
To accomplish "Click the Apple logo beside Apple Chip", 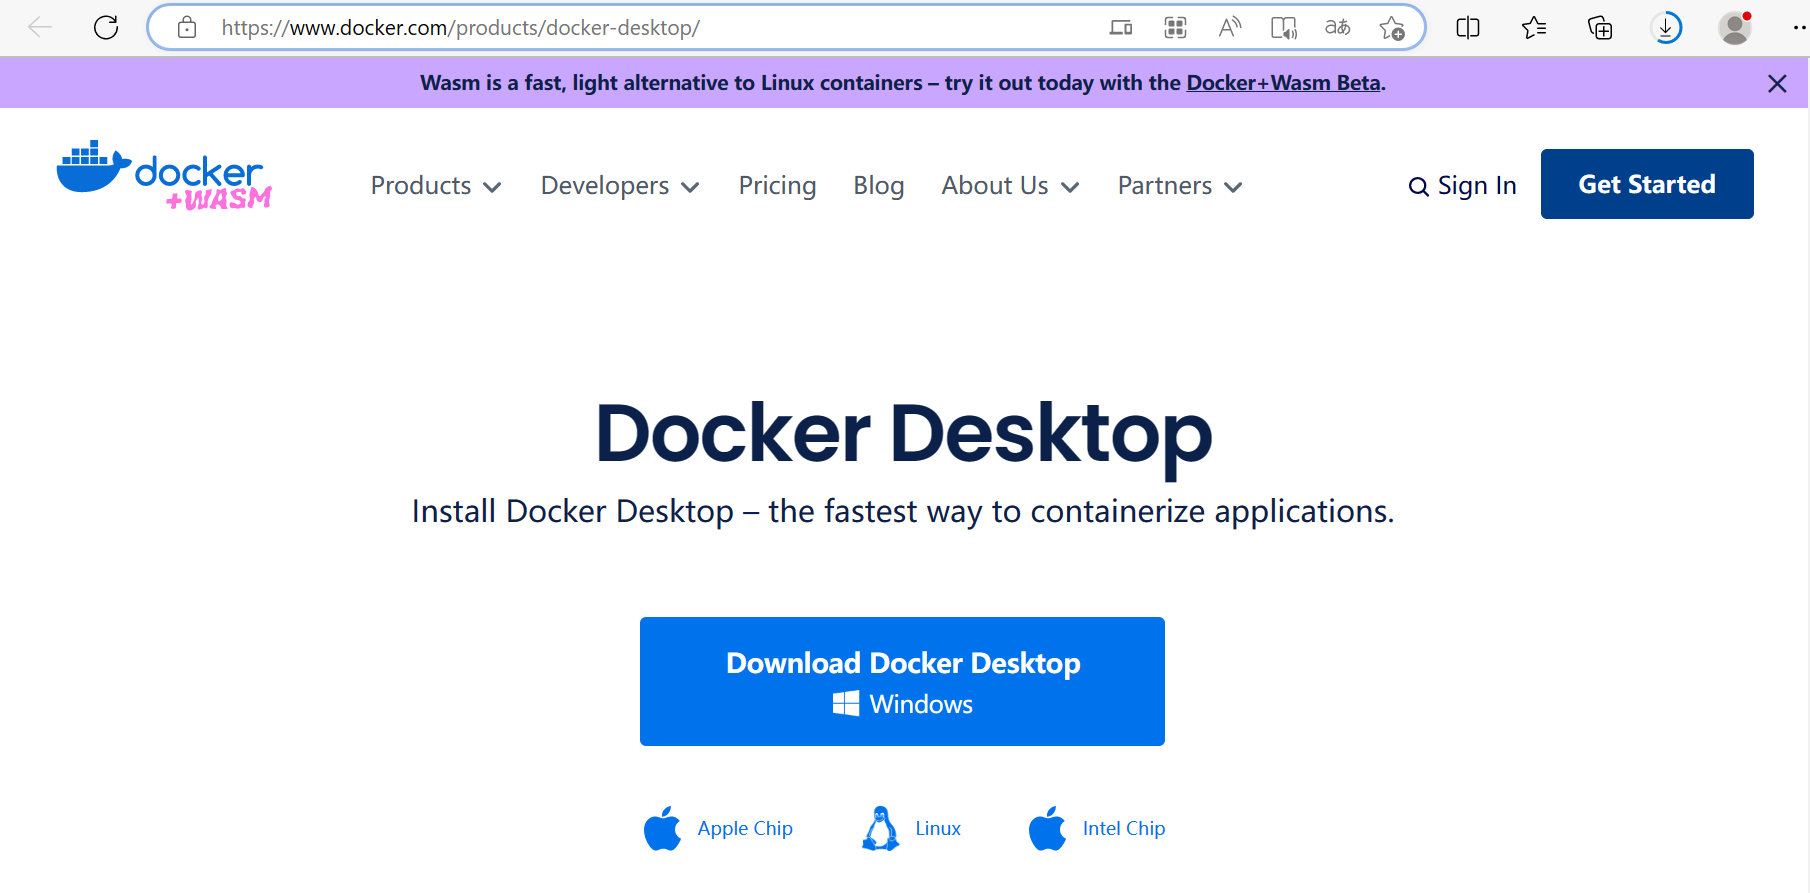I will point(662,828).
